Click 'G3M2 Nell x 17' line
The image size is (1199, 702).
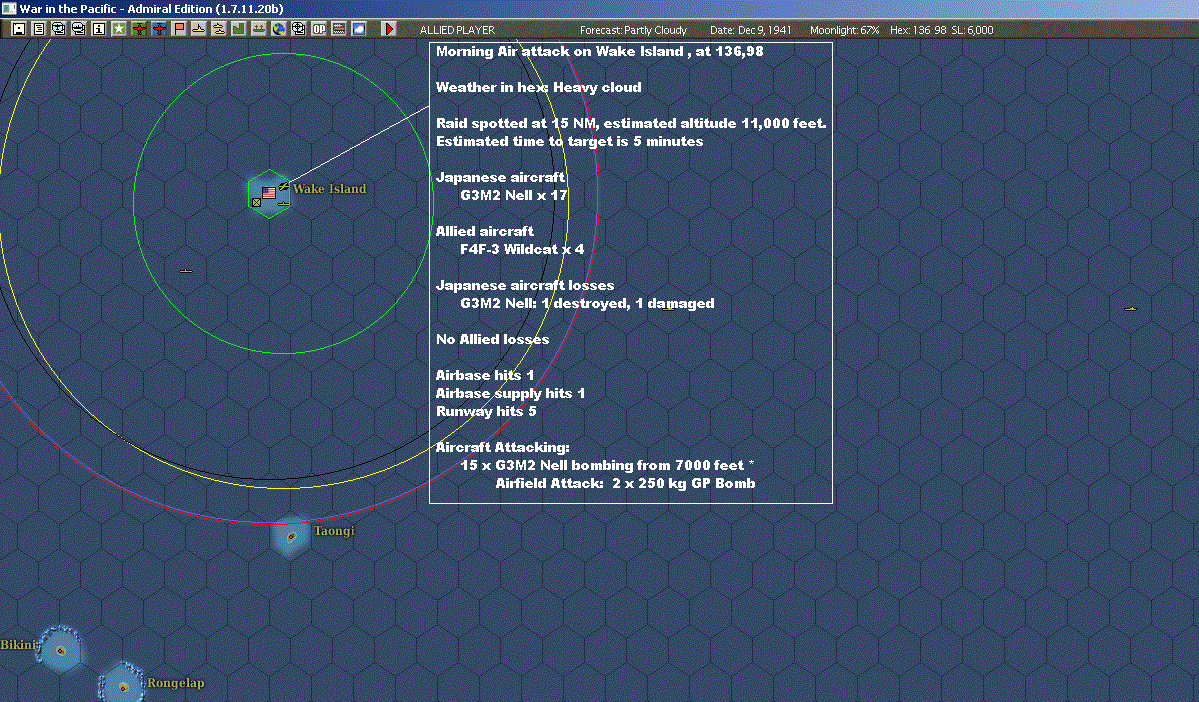(514, 195)
